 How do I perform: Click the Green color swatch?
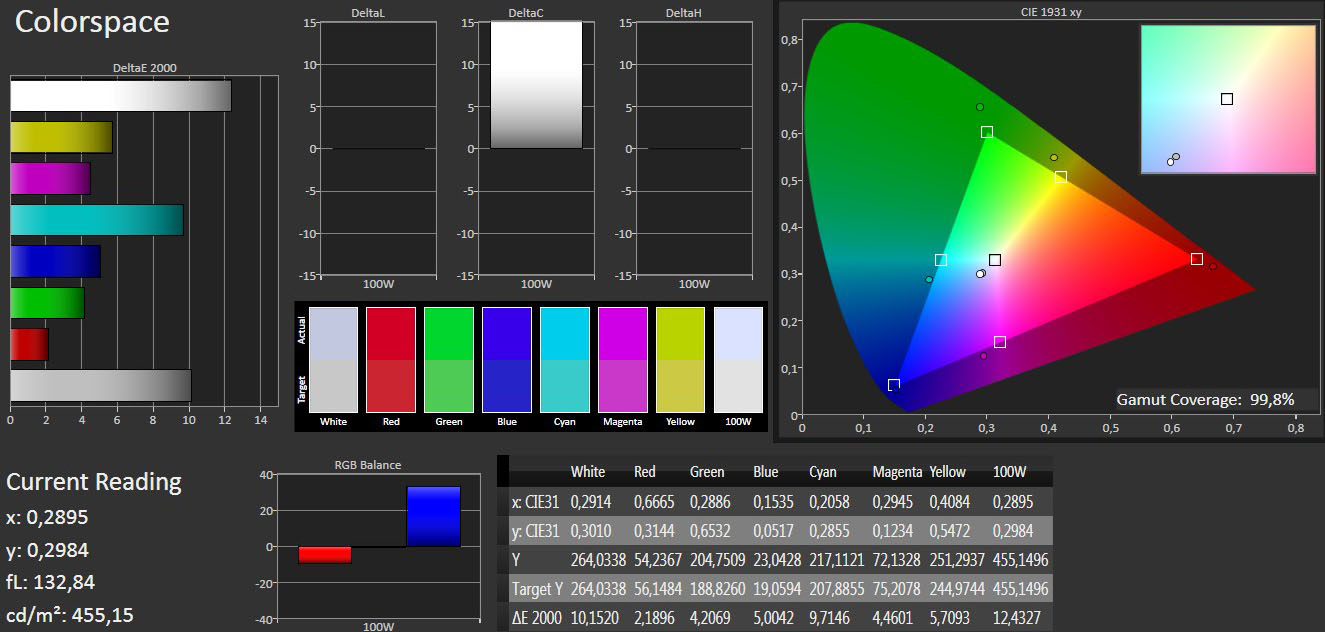[449, 360]
